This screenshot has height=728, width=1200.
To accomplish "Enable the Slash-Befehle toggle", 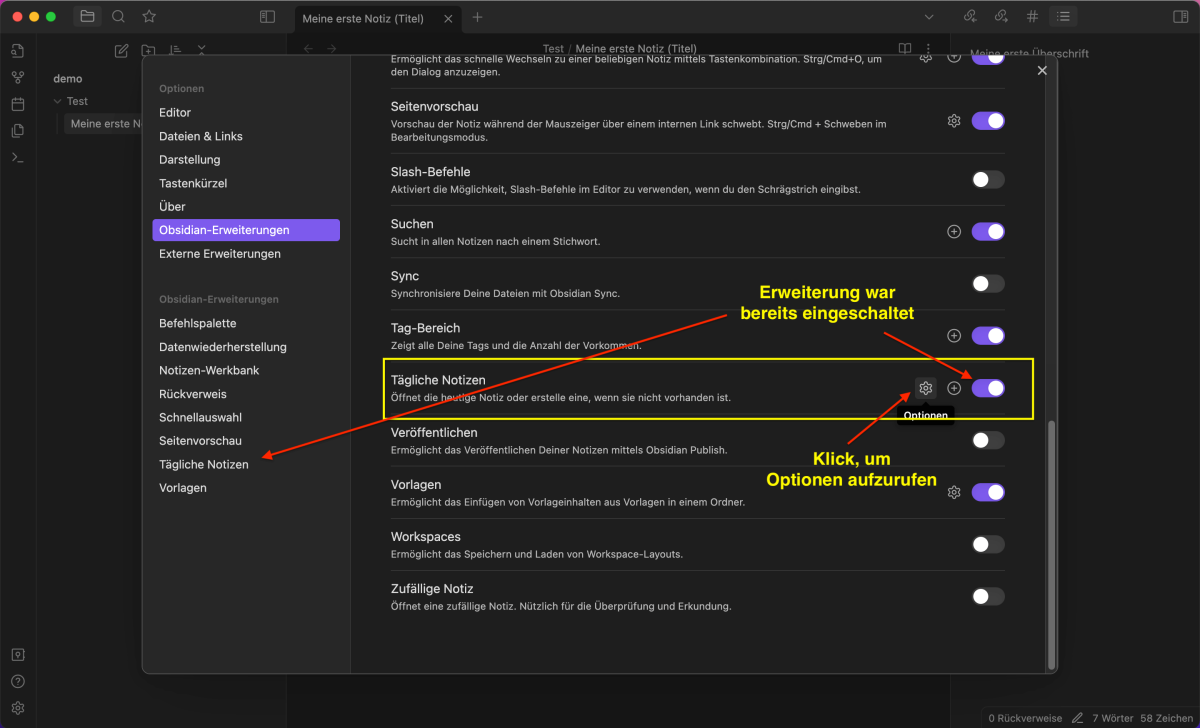I will pyautogui.click(x=988, y=180).
